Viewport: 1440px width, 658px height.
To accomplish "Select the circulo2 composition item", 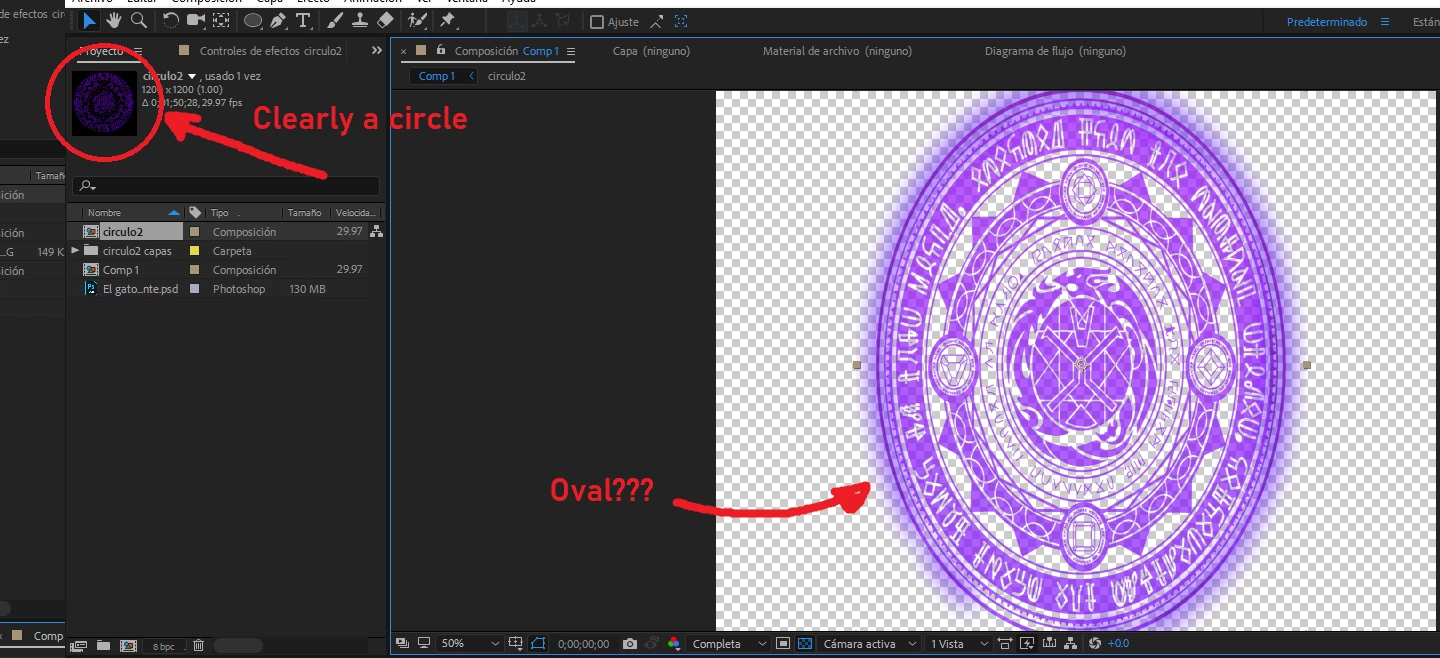I will tap(124, 232).
